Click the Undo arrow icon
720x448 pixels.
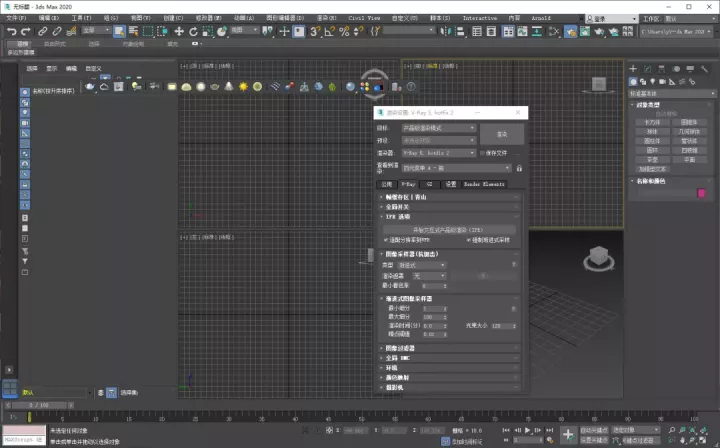click(11, 31)
